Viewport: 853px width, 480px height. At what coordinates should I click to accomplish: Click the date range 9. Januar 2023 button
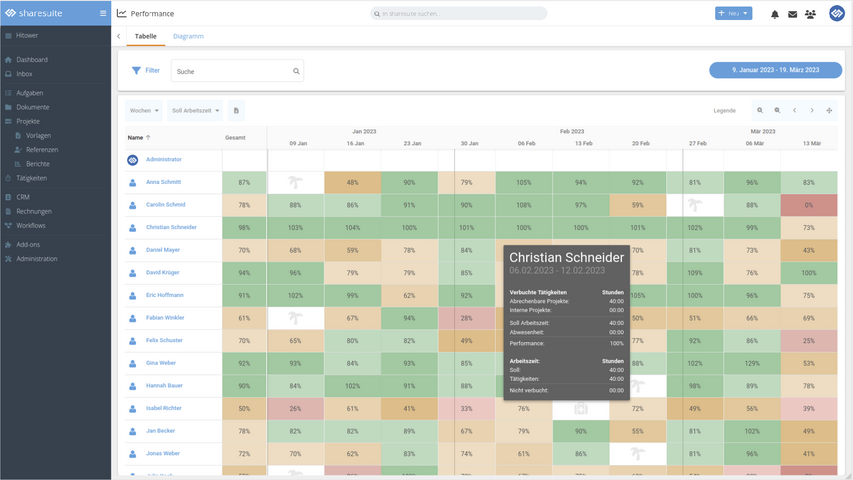click(x=775, y=70)
